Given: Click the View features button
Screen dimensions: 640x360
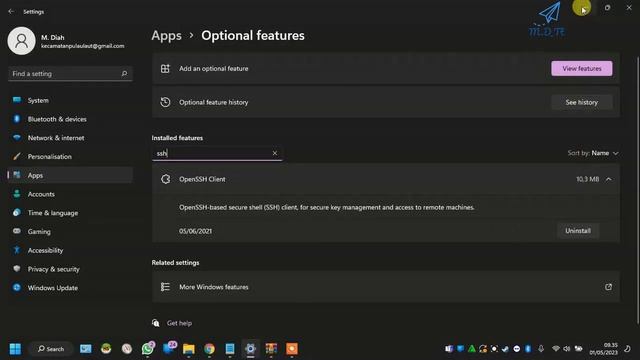Looking at the screenshot, I should coord(582,69).
